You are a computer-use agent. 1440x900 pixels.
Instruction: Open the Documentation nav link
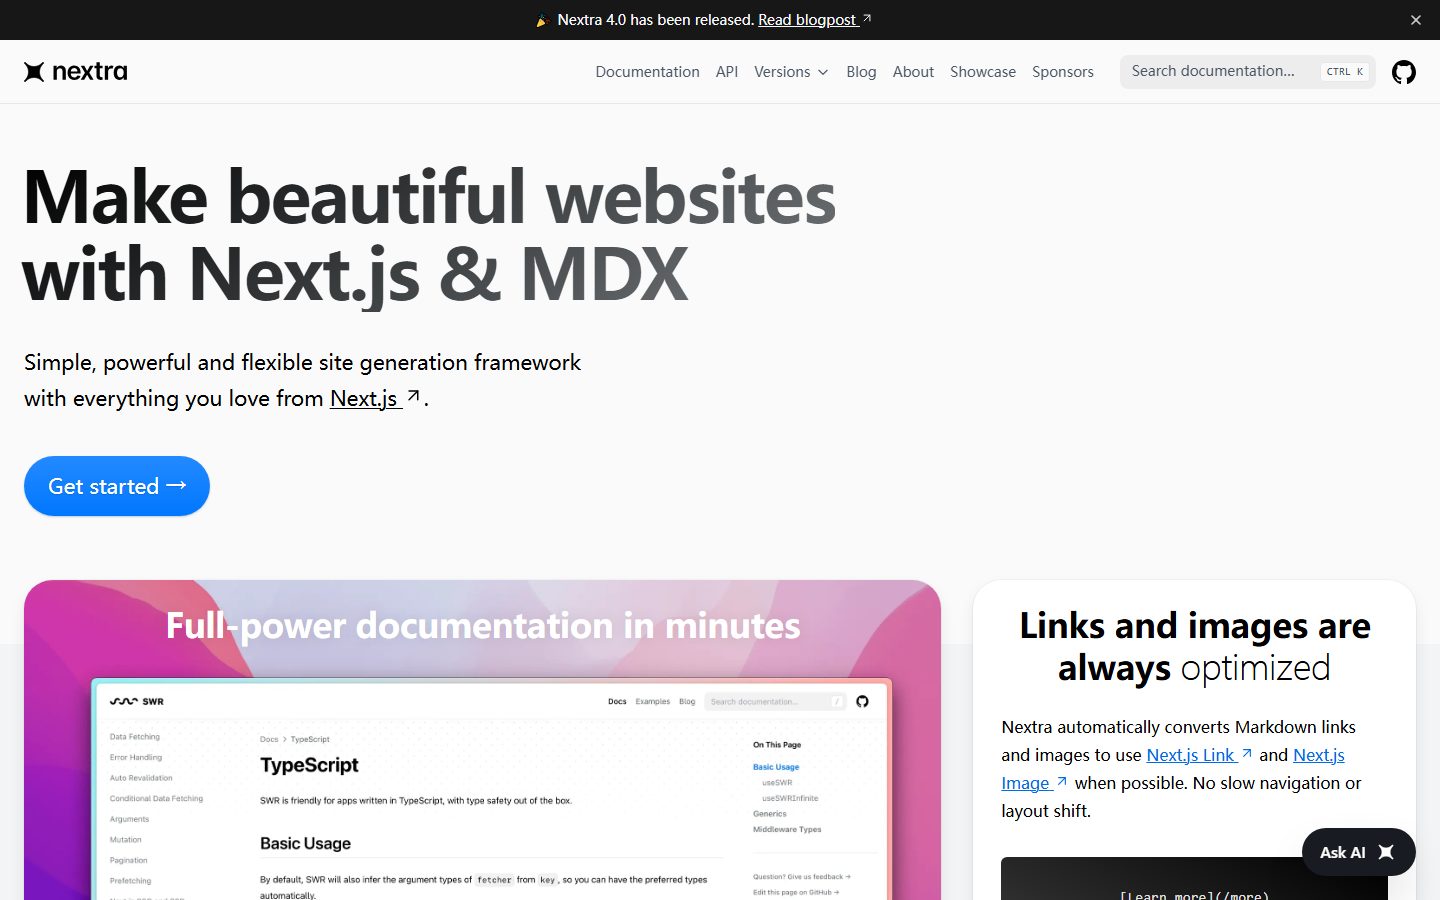click(647, 72)
